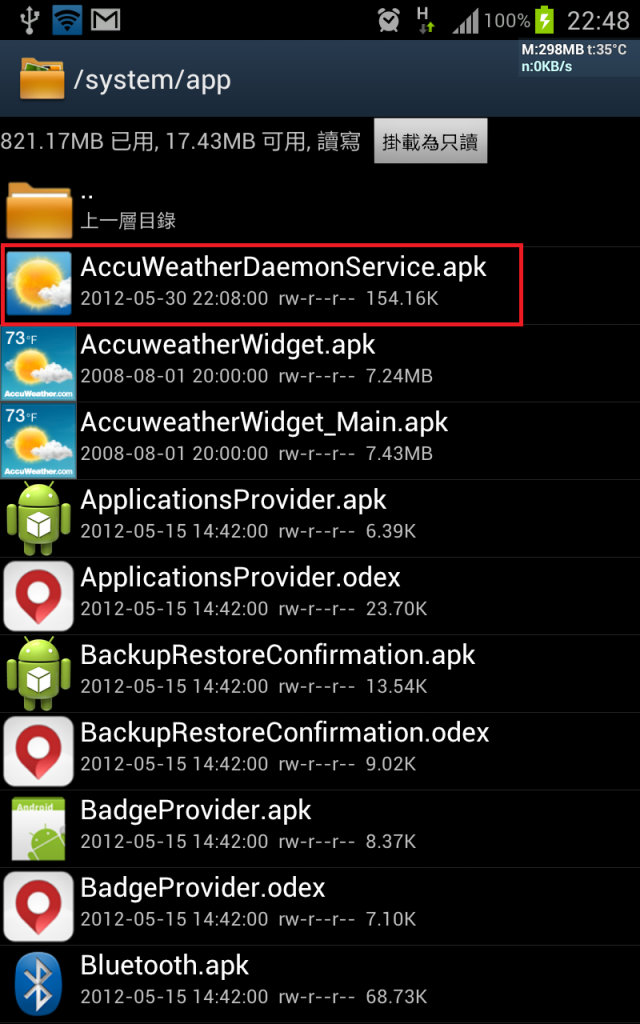Select BadgeProvider.odex file row

(320, 906)
